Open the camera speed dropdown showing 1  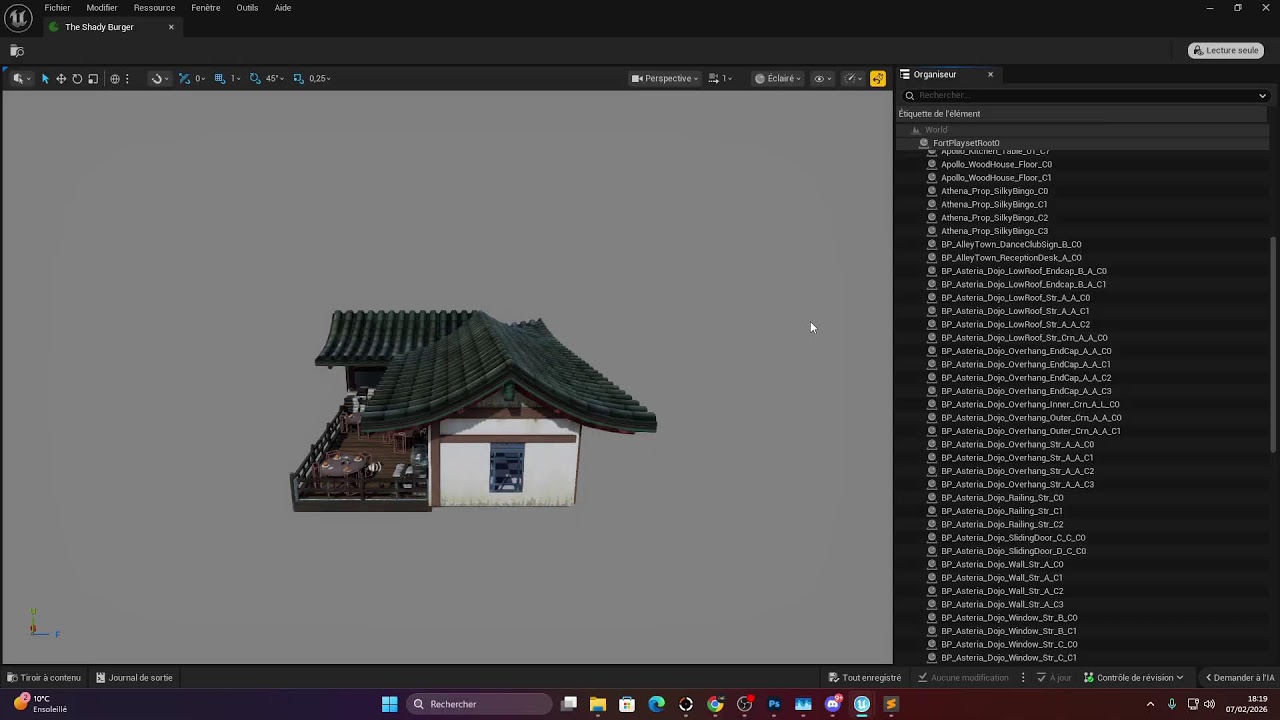point(720,78)
